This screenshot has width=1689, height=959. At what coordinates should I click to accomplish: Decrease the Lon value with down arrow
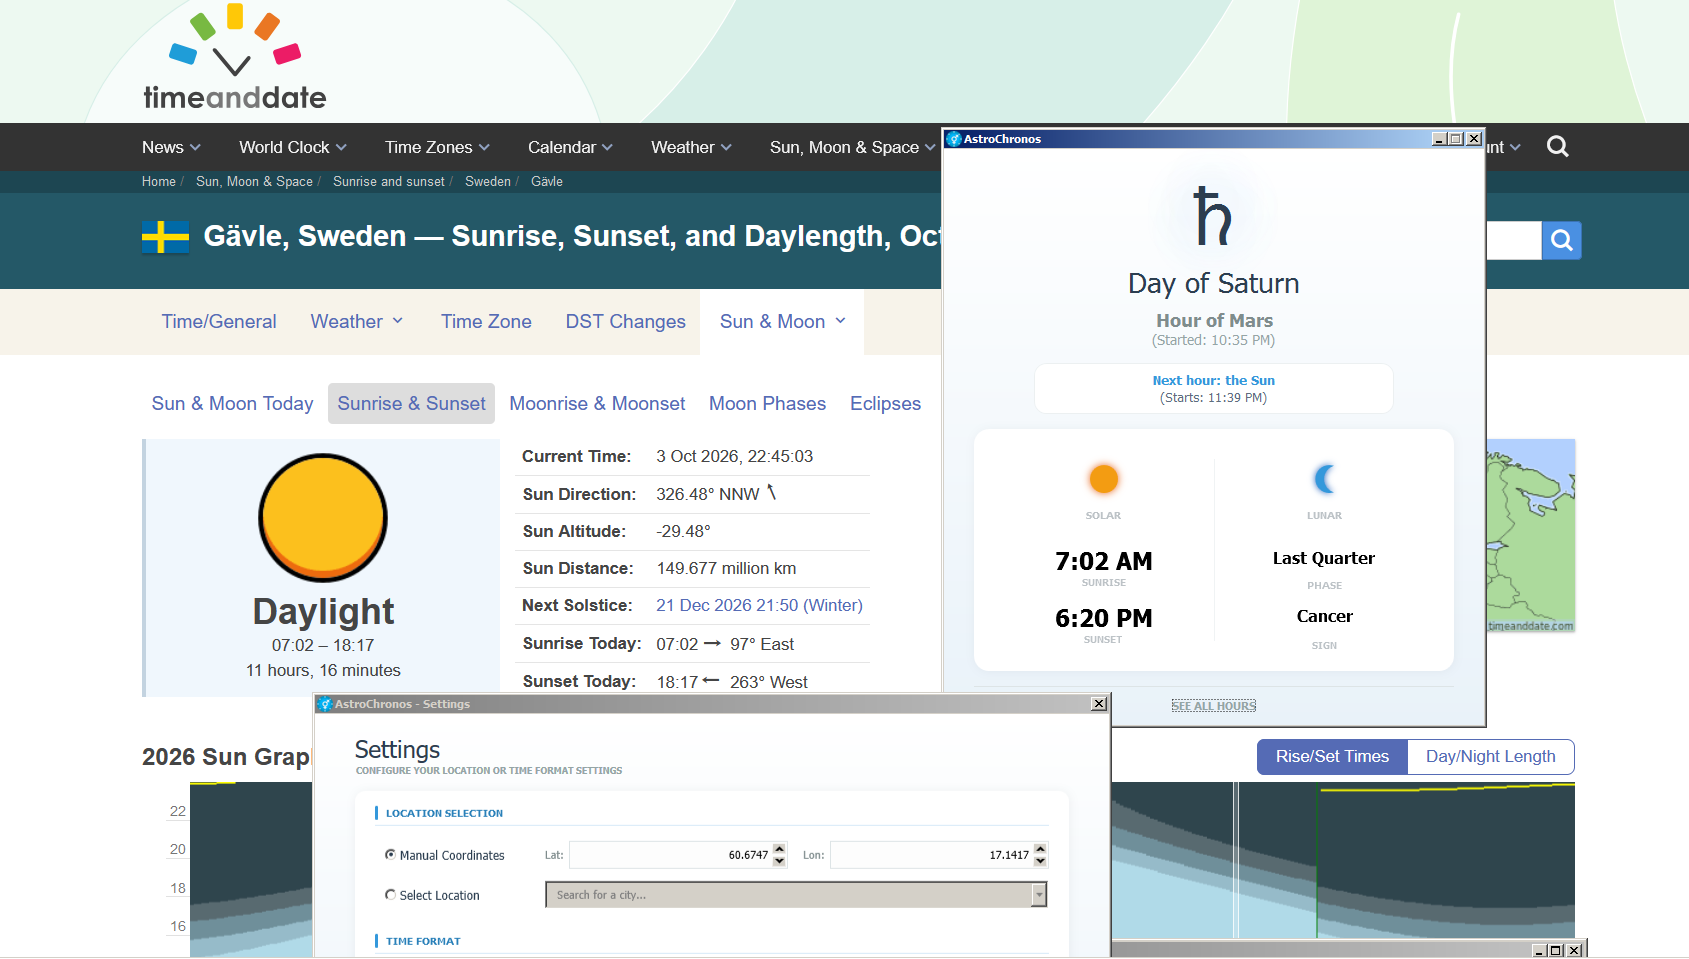[x=1040, y=861]
